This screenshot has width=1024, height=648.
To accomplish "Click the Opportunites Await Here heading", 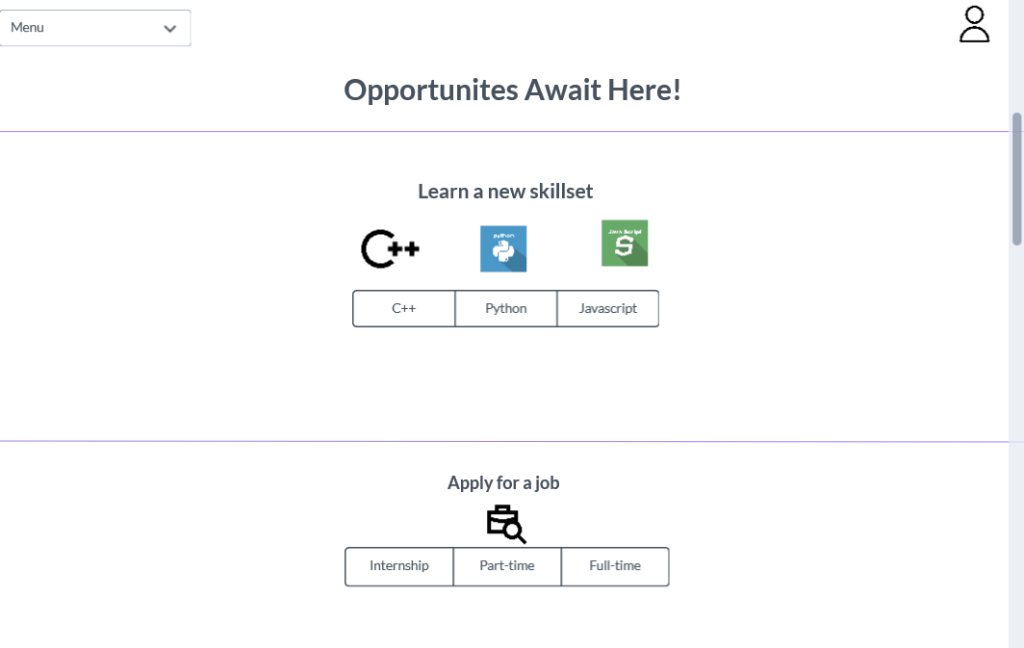I will pyautogui.click(x=513, y=90).
